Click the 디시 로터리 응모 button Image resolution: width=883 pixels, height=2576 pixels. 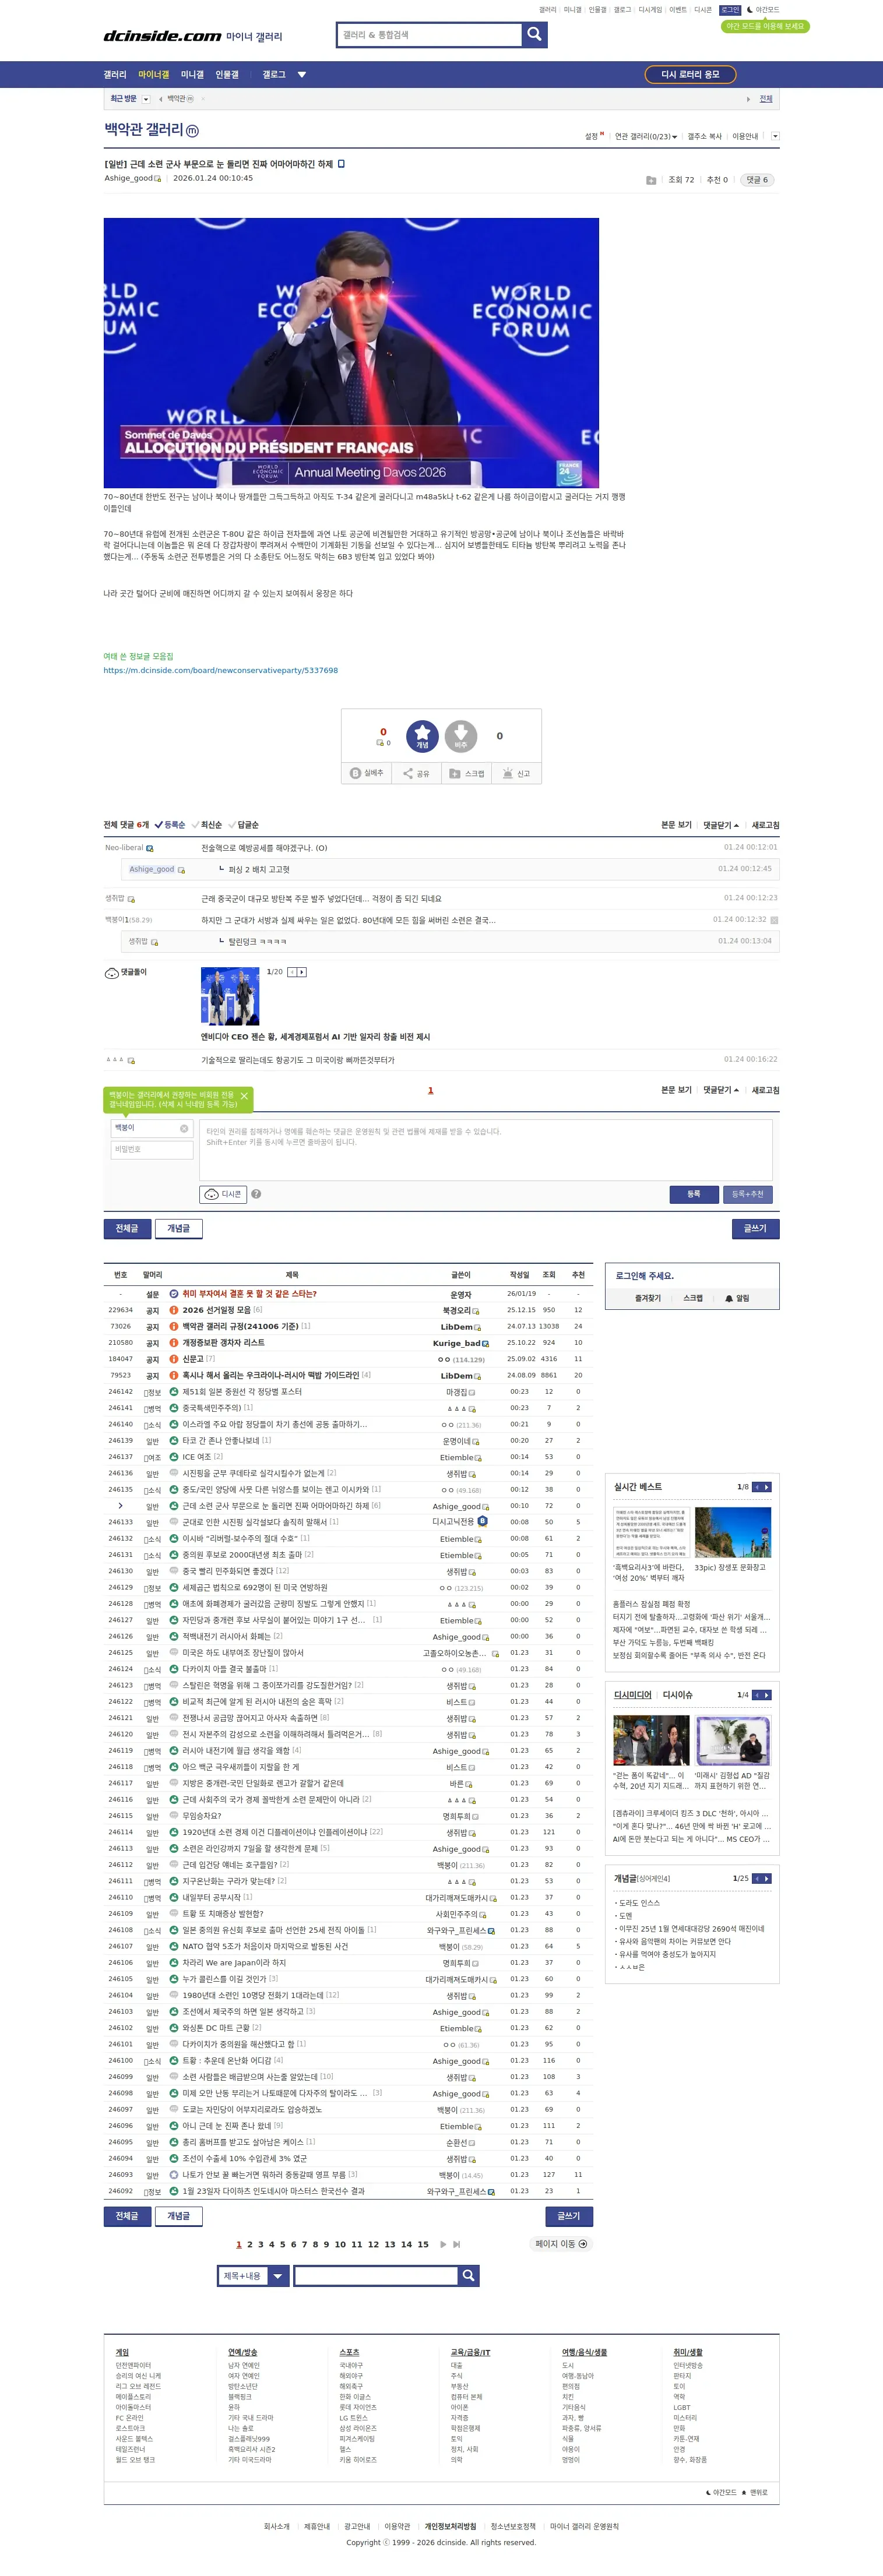[x=690, y=75]
